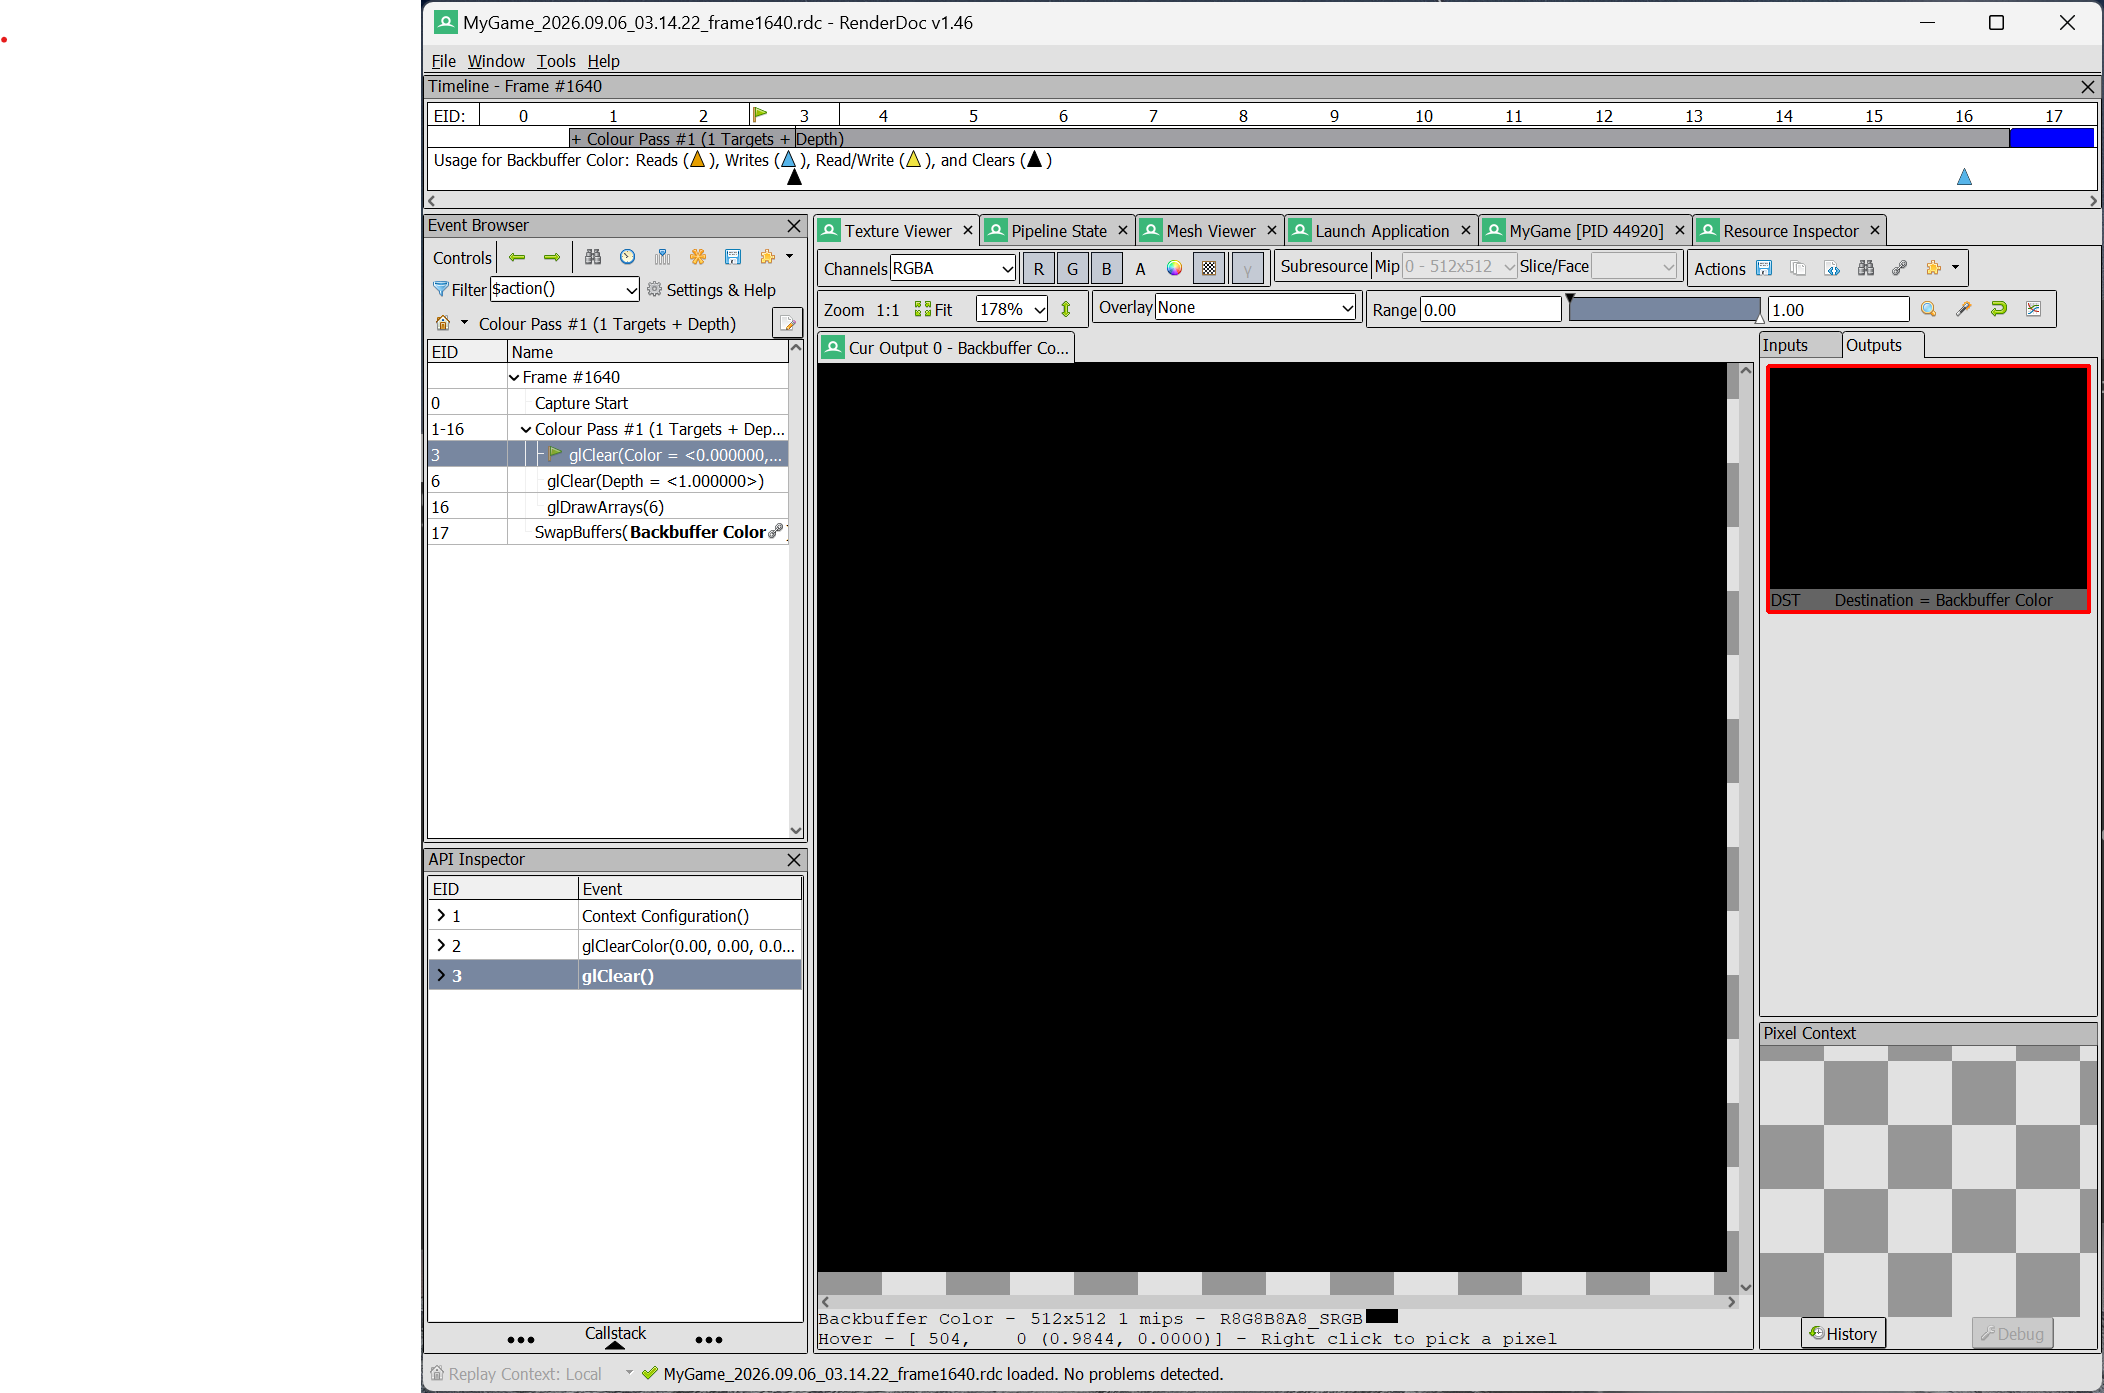
Task: Click the histogram icon beside range
Action: (x=2033, y=309)
